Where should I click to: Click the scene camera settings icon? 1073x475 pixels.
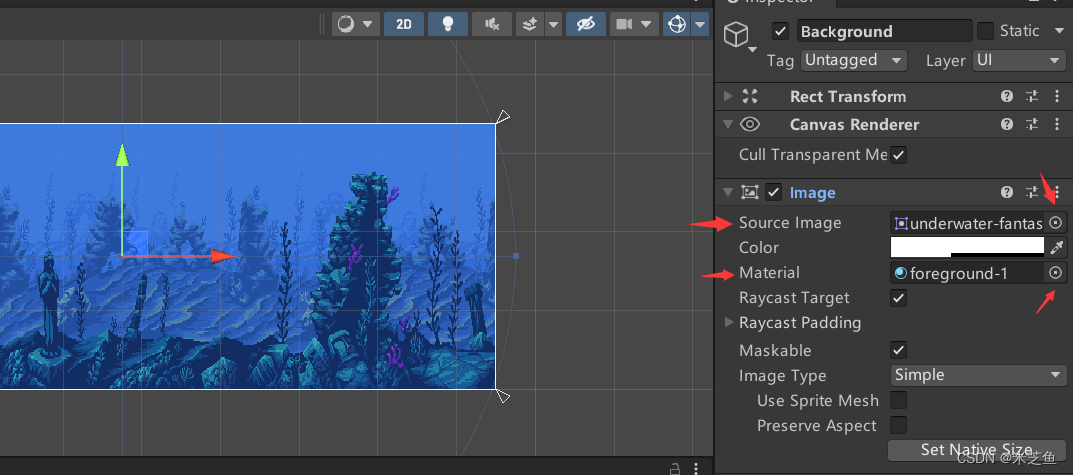point(623,24)
